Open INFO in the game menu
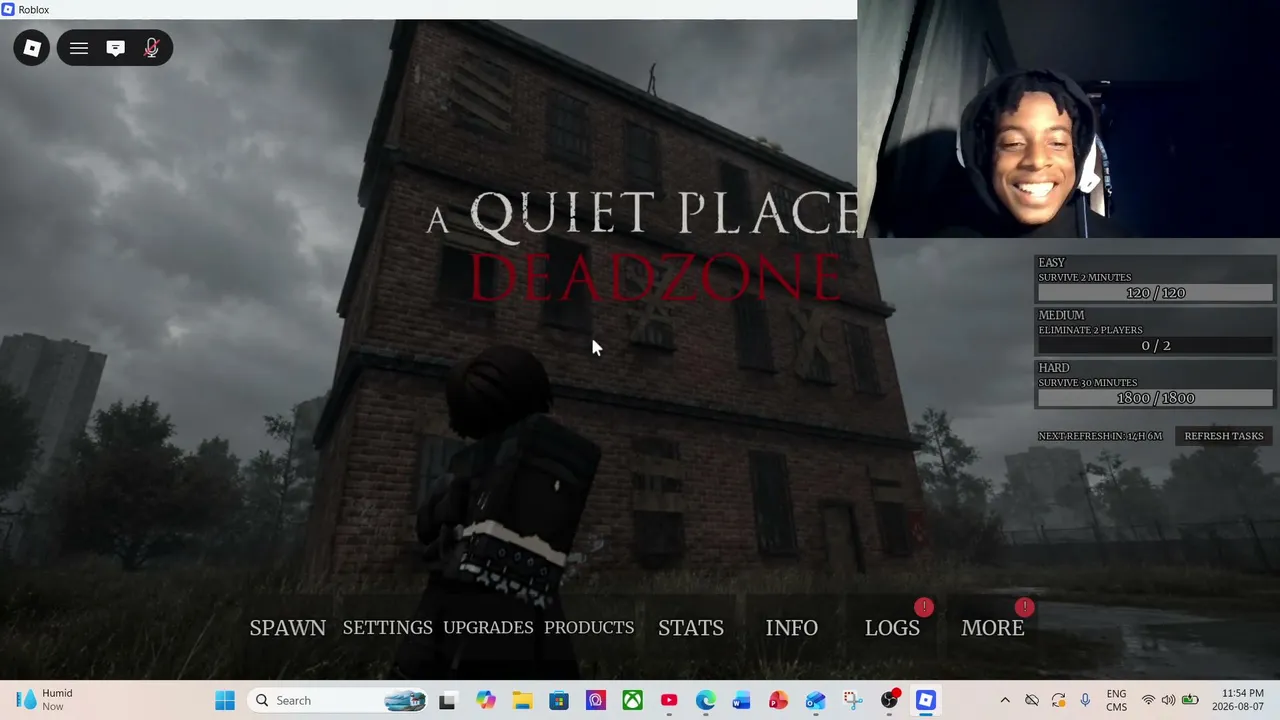Image resolution: width=1280 pixels, height=720 pixels. [792, 628]
